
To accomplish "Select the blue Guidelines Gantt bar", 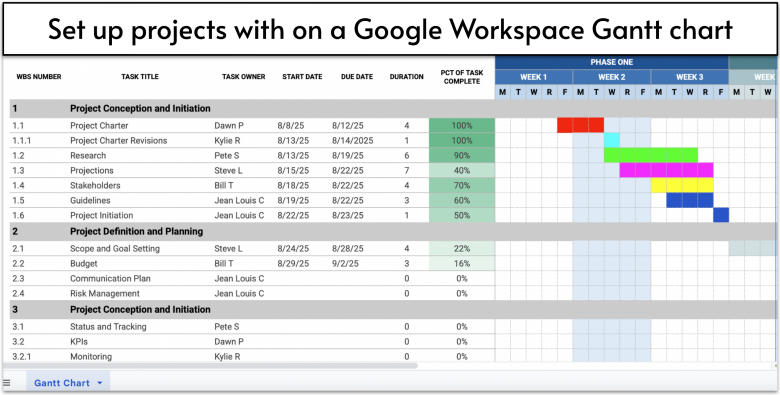I will click(689, 200).
